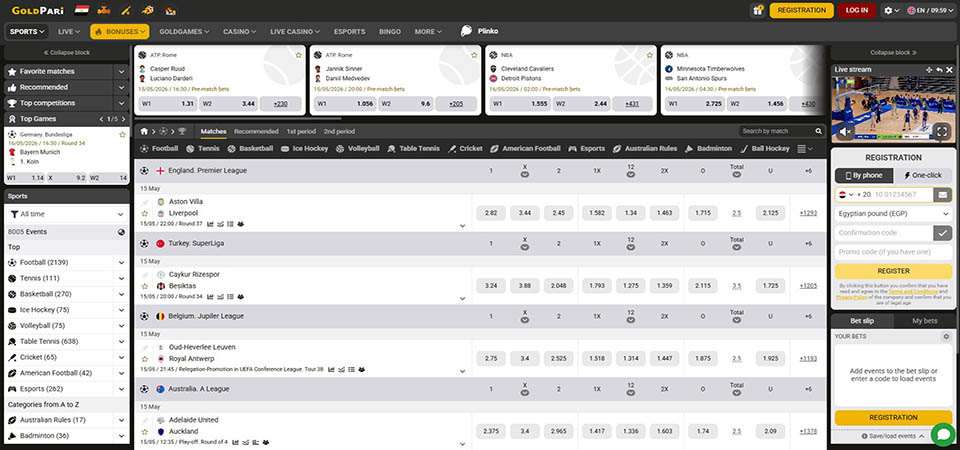Collapse the left sidebar block
960x450 pixels.
(66, 53)
